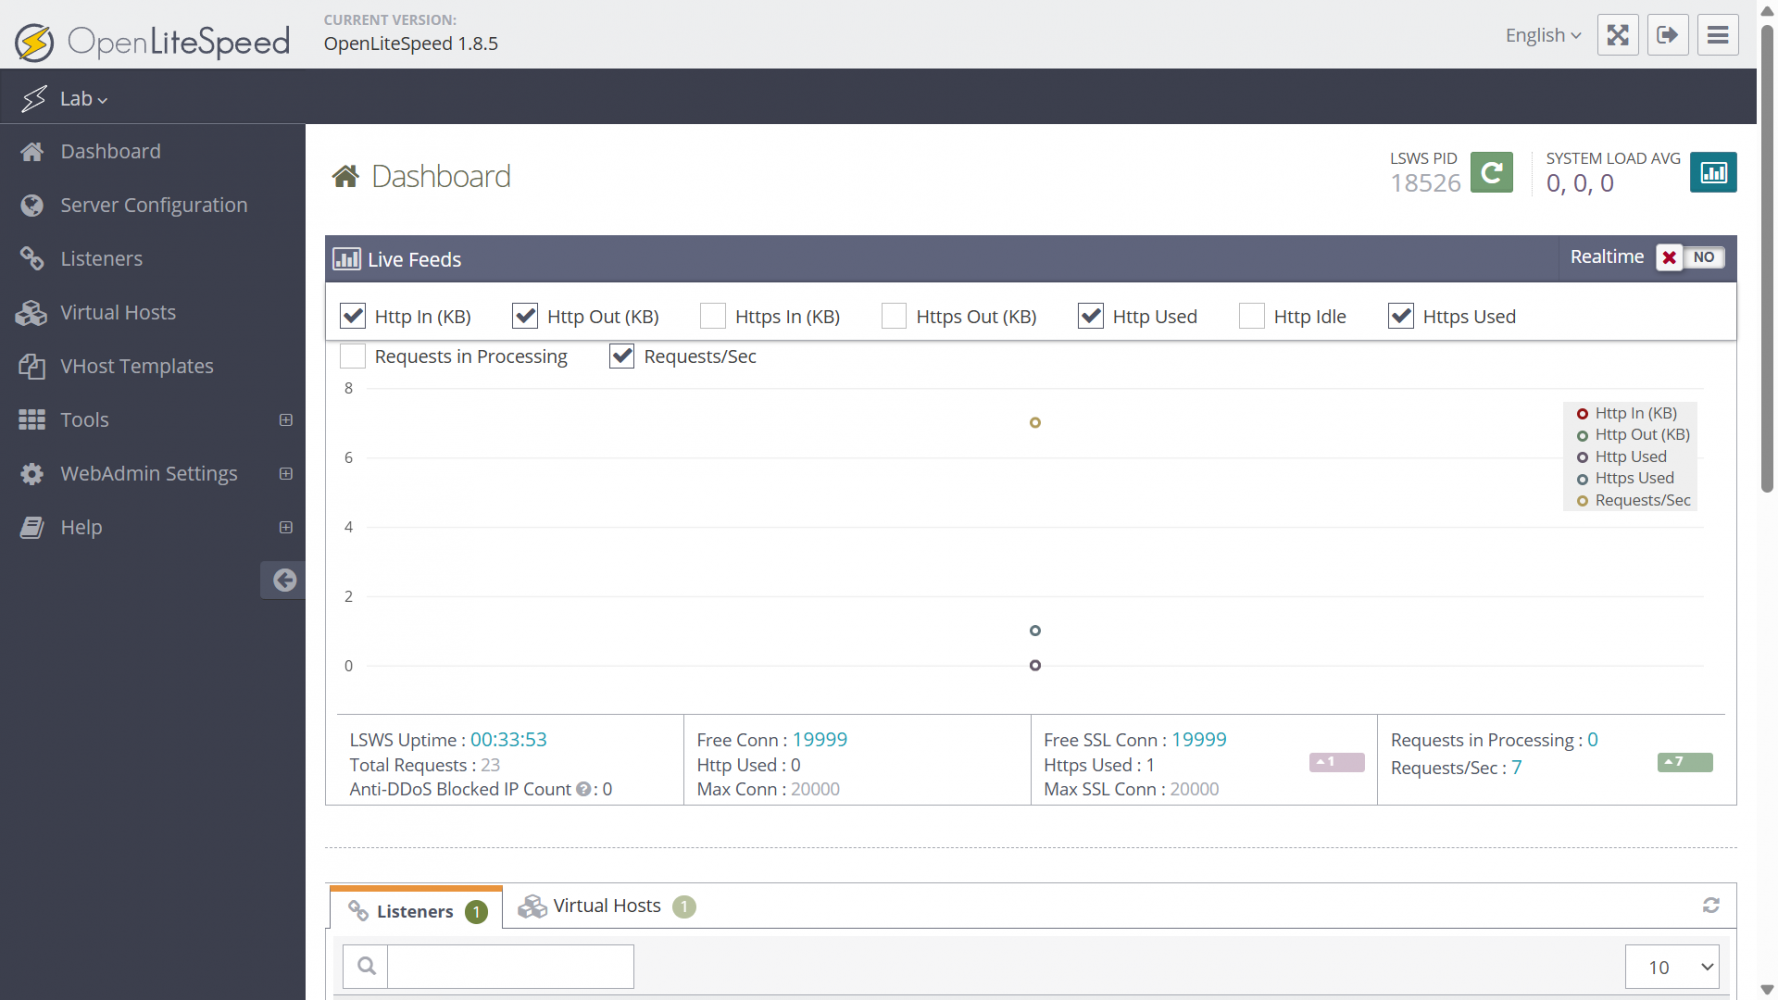Open the rows-per-page dropdown showing 10
Image resolution: width=1778 pixels, height=1000 pixels.
[x=1671, y=967]
